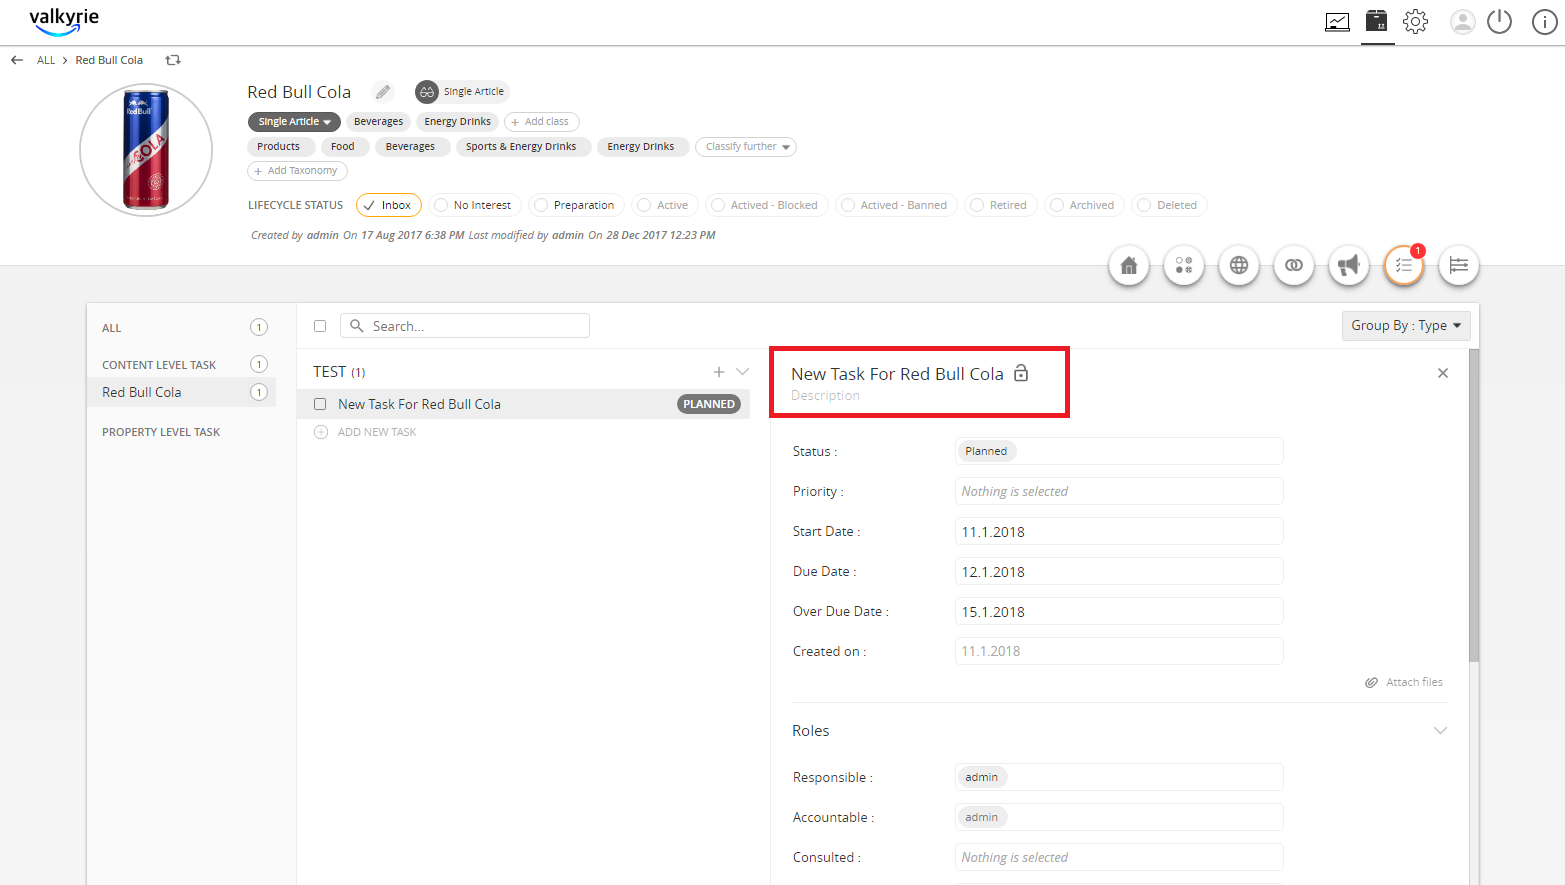Viewport: 1565px width, 885px height.
Task: Open the Single Article class dropdown
Action: point(294,122)
